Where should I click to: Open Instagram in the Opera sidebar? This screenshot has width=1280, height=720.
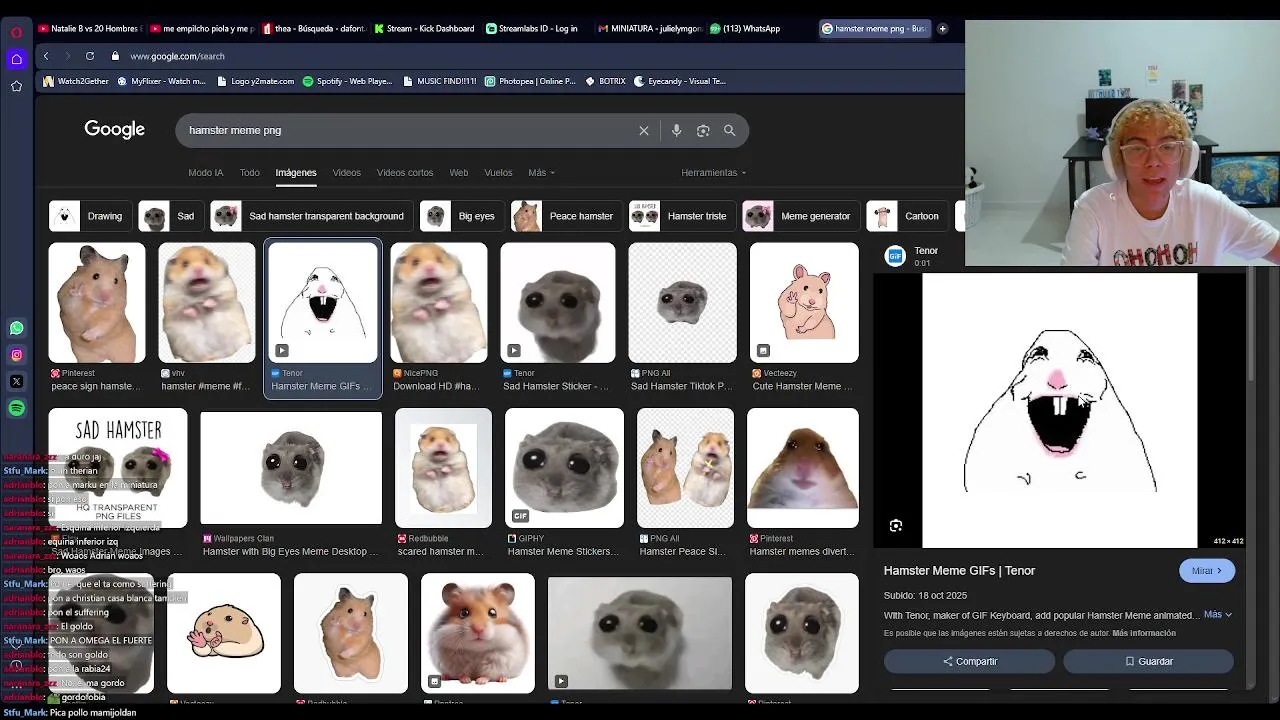[x=16, y=355]
